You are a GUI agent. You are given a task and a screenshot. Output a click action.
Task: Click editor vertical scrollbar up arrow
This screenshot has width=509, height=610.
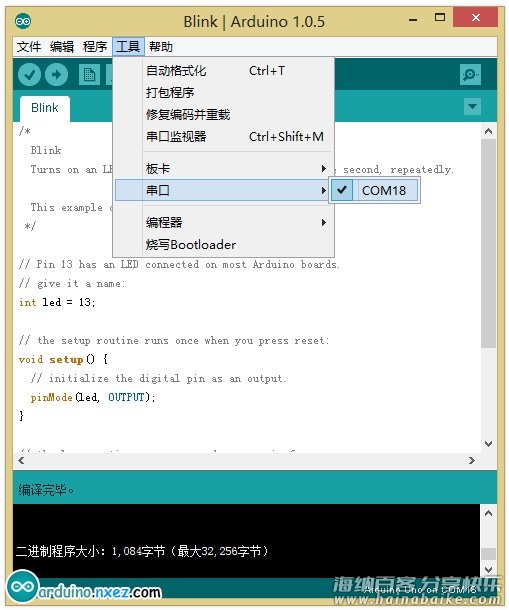pyautogui.click(x=488, y=131)
